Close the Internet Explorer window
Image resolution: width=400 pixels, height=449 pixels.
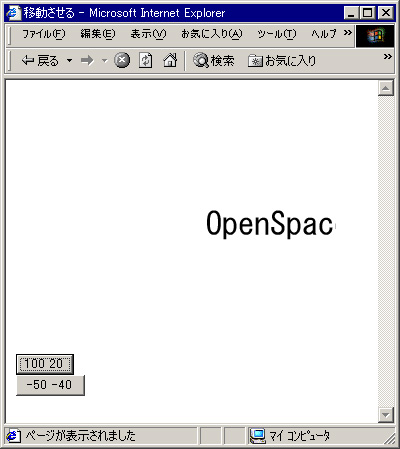pyautogui.click(x=386, y=13)
